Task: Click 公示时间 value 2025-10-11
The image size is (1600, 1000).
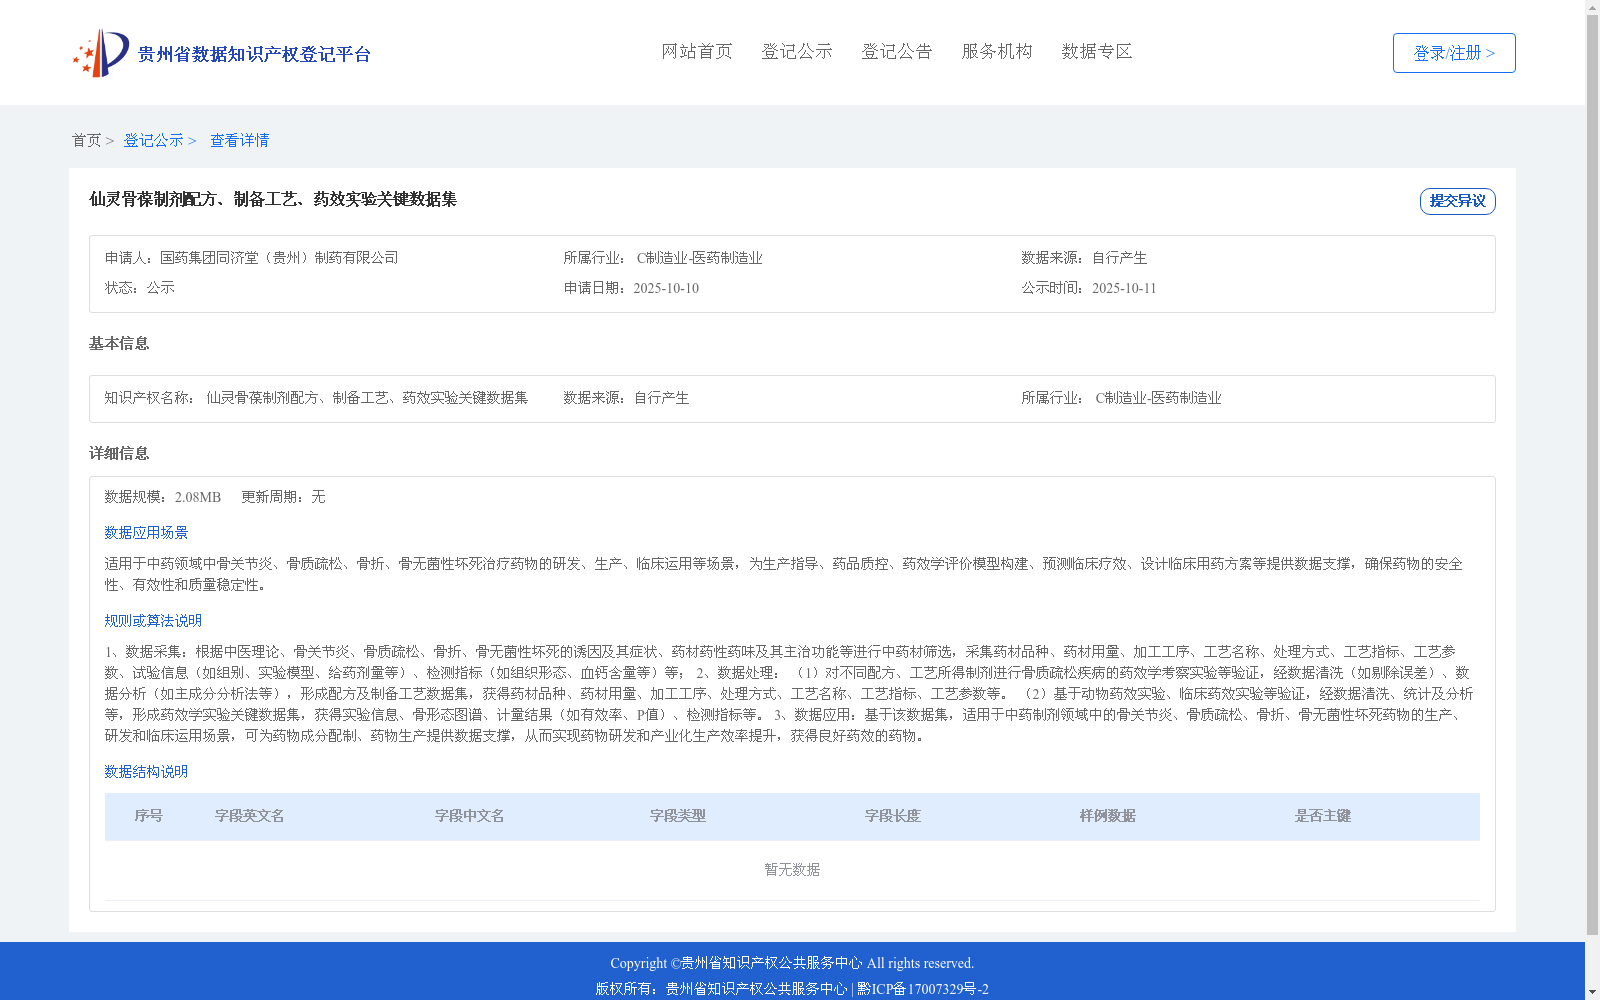Action: pos(1124,288)
